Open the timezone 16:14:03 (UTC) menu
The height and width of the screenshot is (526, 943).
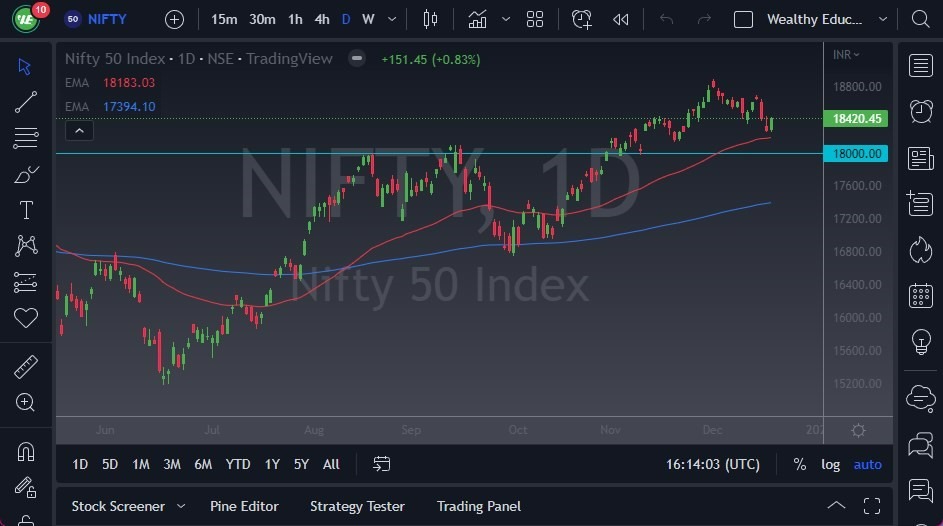point(713,464)
